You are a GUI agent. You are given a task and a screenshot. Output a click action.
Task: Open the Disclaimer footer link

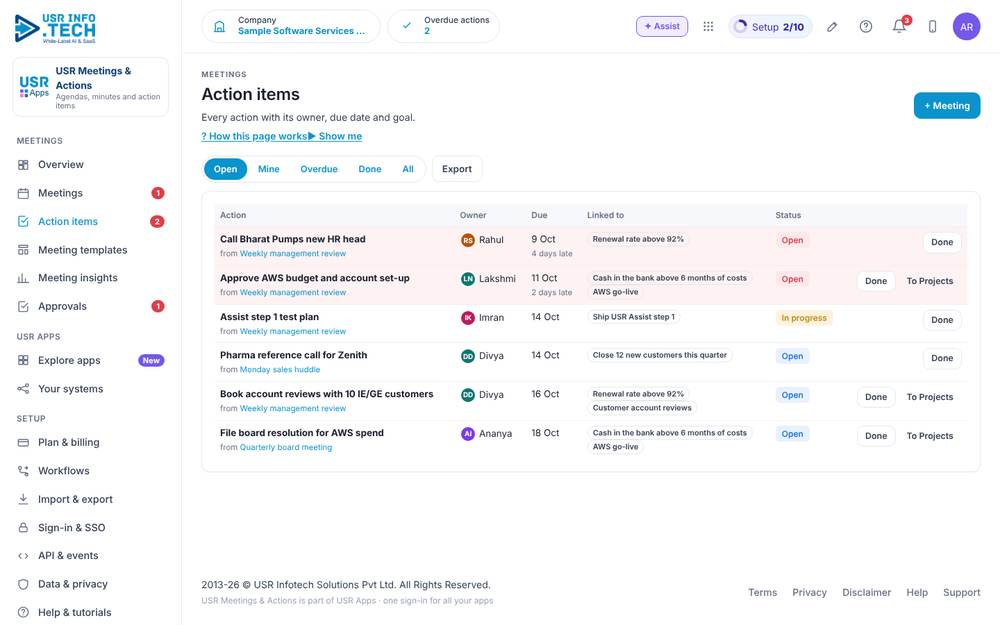866,592
